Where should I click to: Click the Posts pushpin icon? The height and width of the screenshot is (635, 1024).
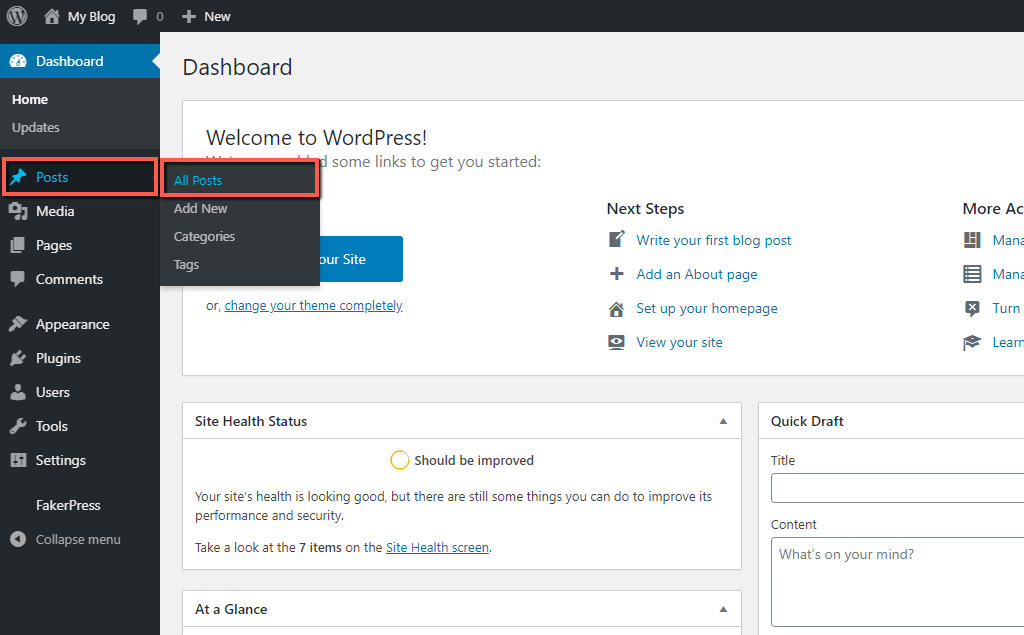[x=18, y=177]
